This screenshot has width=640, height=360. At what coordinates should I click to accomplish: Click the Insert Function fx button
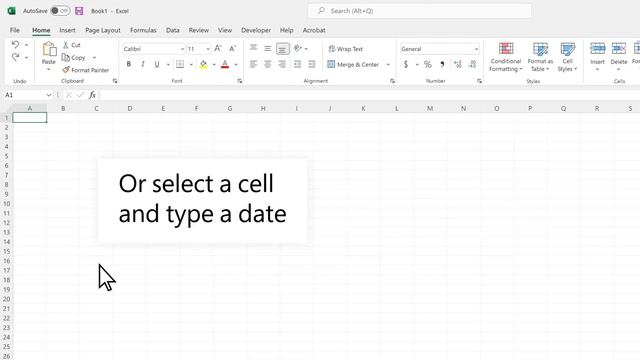pyautogui.click(x=92, y=95)
